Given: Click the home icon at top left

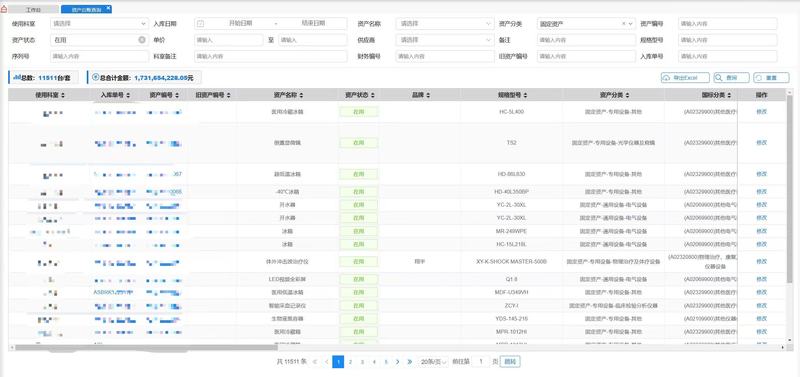Looking at the screenshot, I should coord(4,10).
